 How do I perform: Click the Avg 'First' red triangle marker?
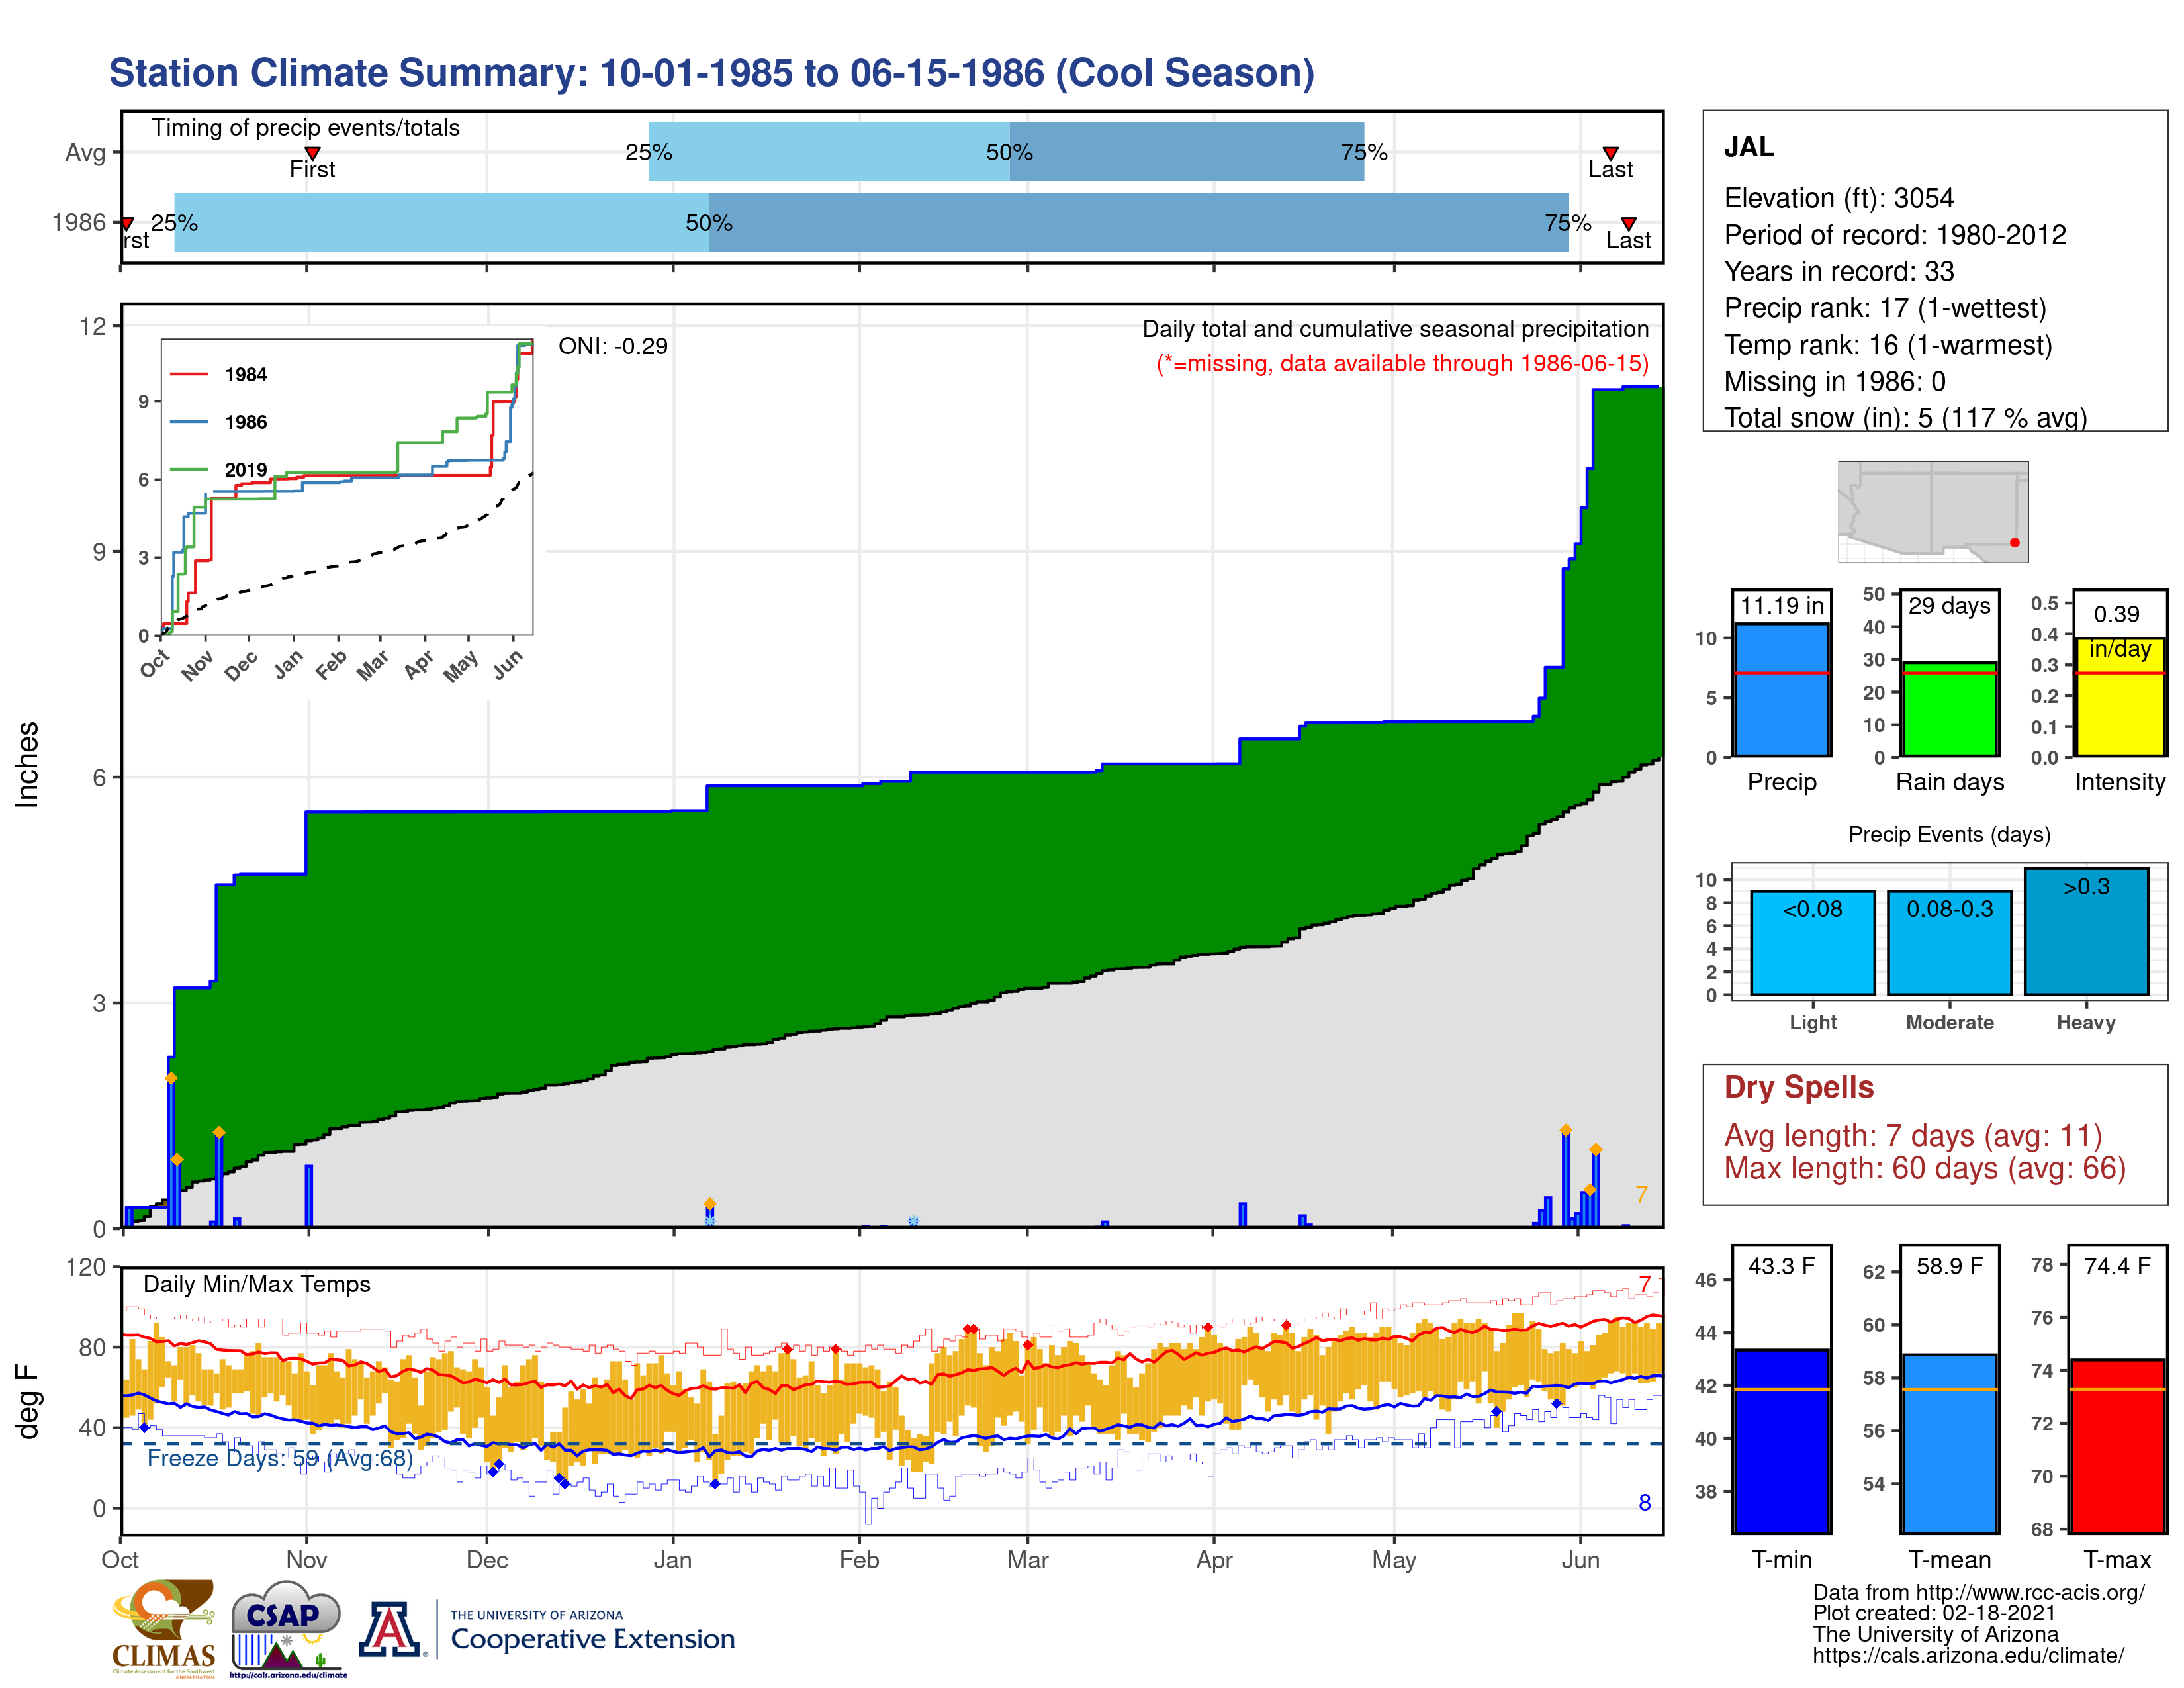(x=312, y=153)
